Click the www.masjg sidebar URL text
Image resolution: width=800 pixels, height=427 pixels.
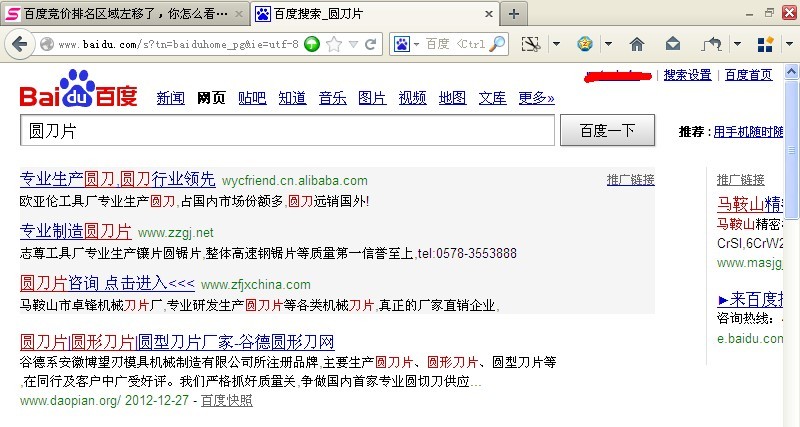[749, 263]
